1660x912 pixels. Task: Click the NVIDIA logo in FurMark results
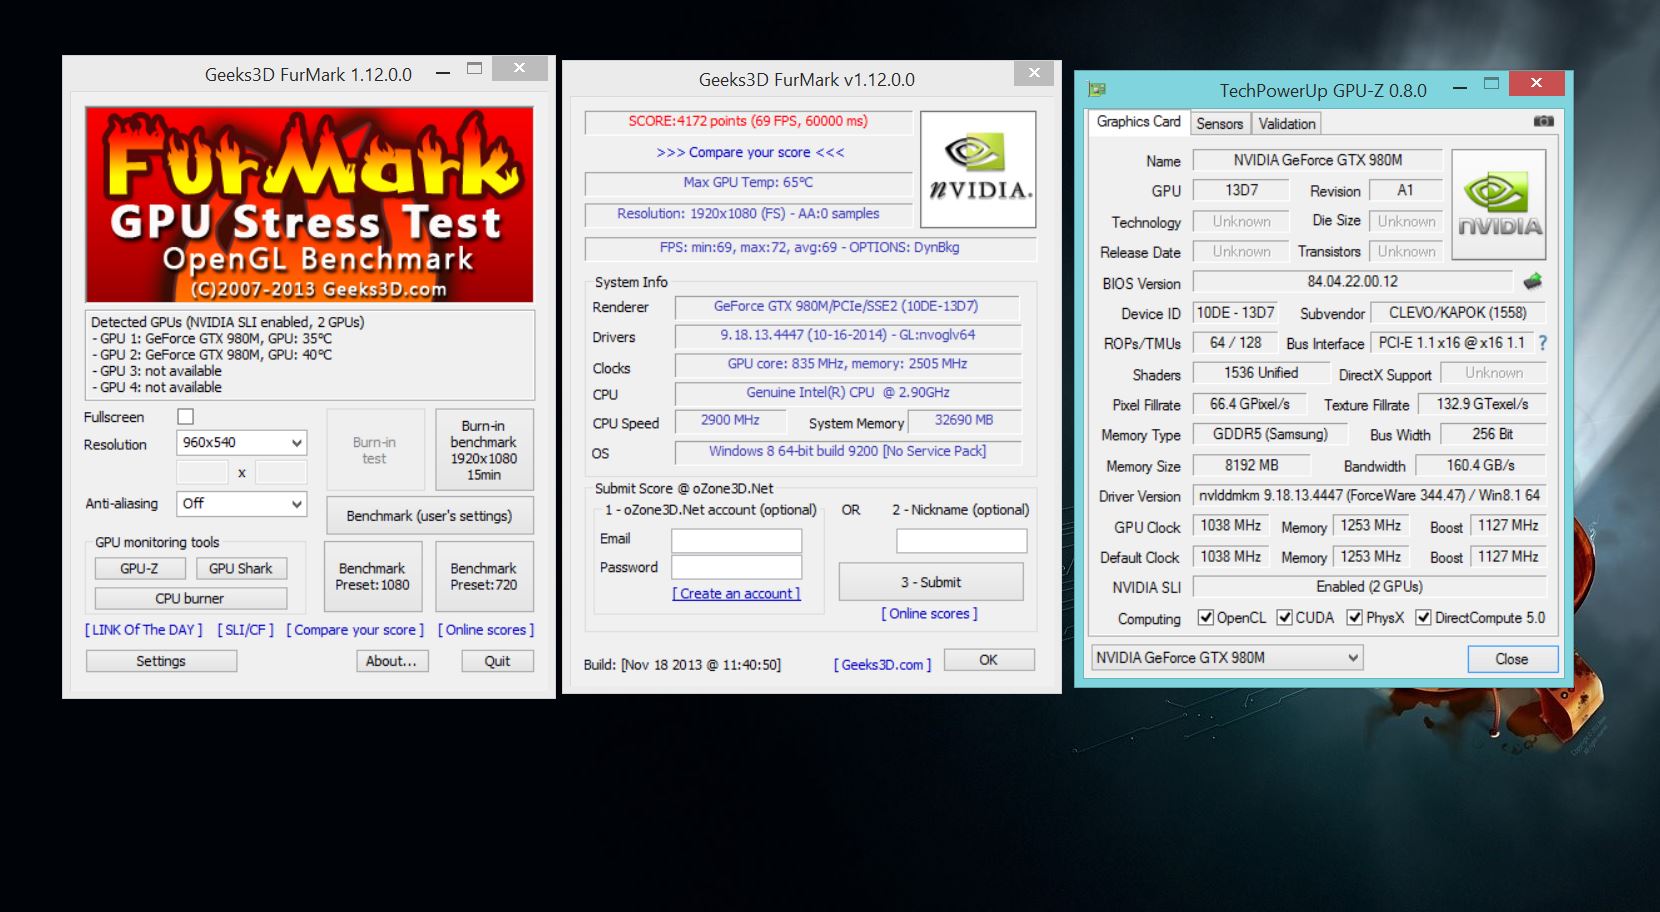click(x=977, y=169)
